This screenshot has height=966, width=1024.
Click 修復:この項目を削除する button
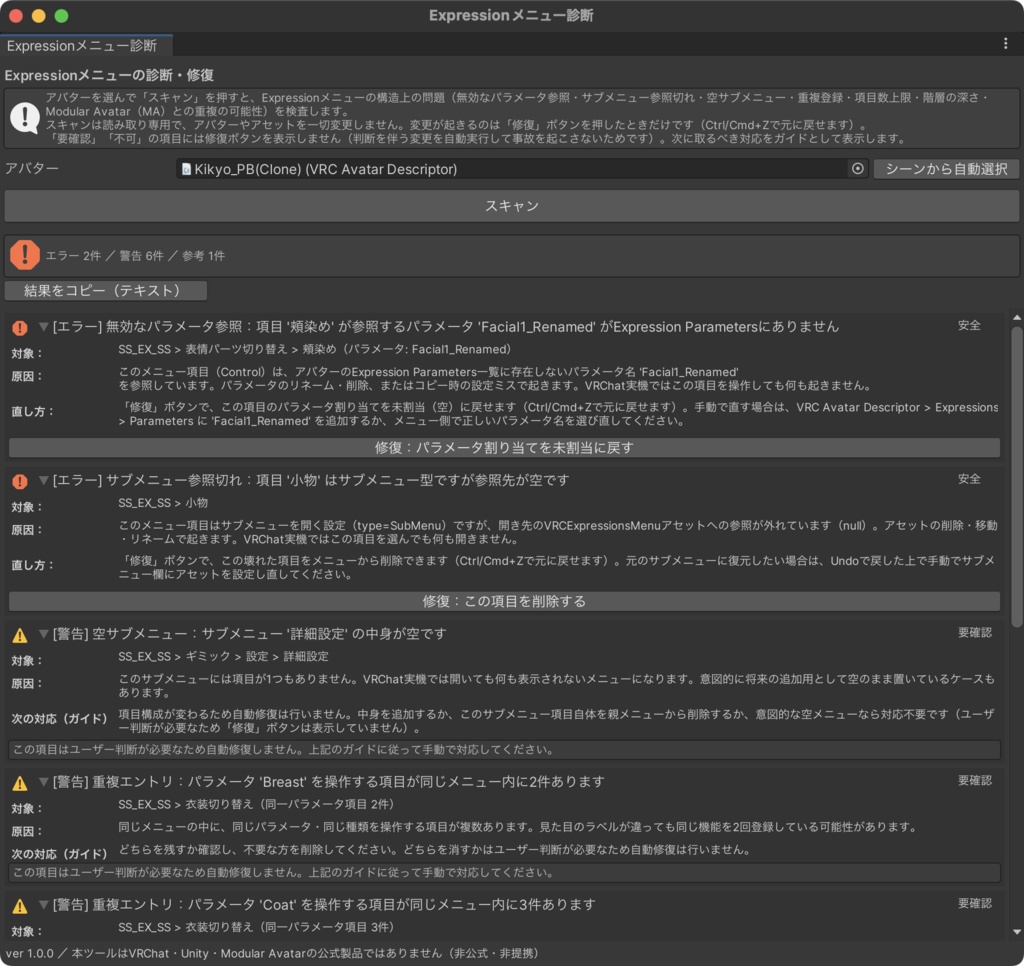(x=504, y=601)
